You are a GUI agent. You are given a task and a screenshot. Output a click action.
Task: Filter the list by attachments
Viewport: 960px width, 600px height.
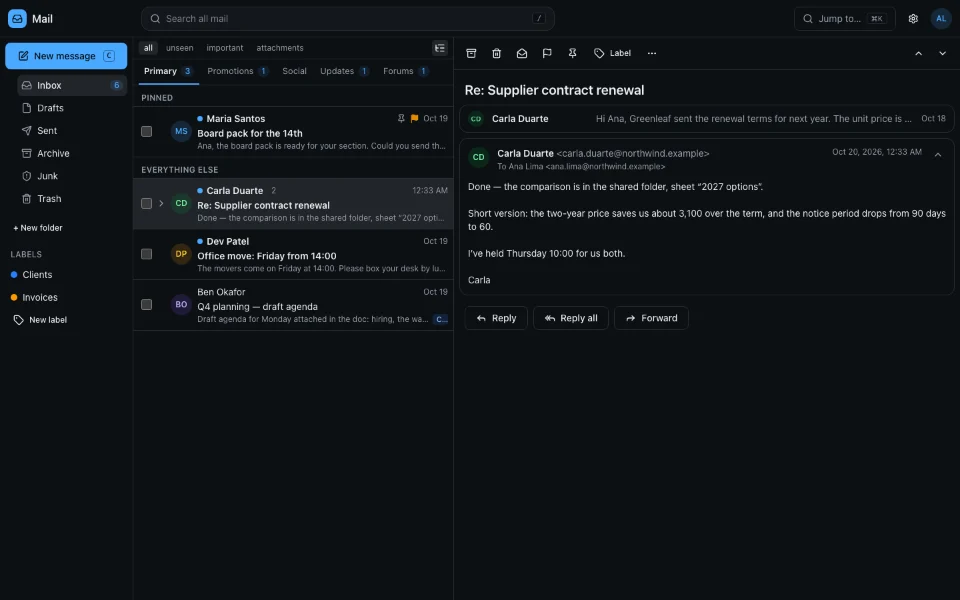coord(280,48)
